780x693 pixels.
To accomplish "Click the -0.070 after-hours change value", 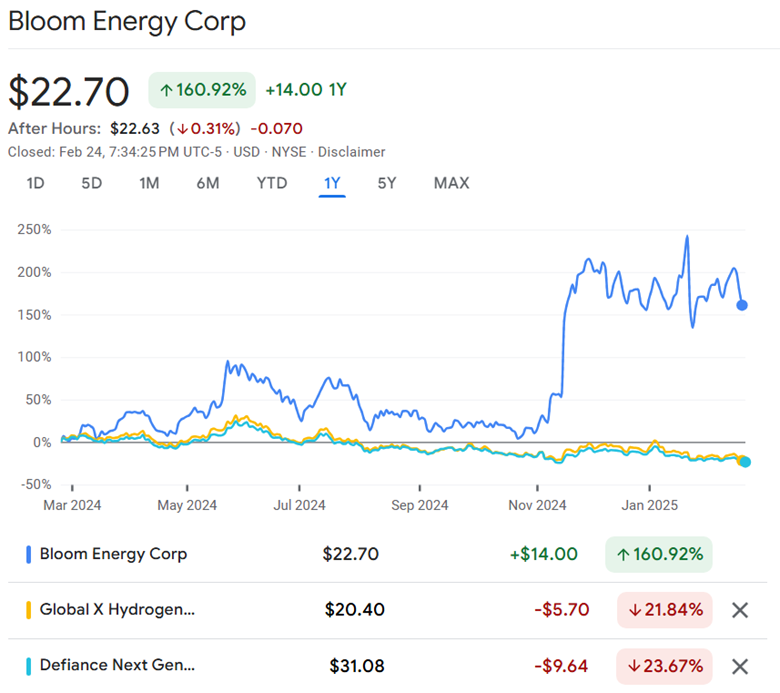I will 277,129.
